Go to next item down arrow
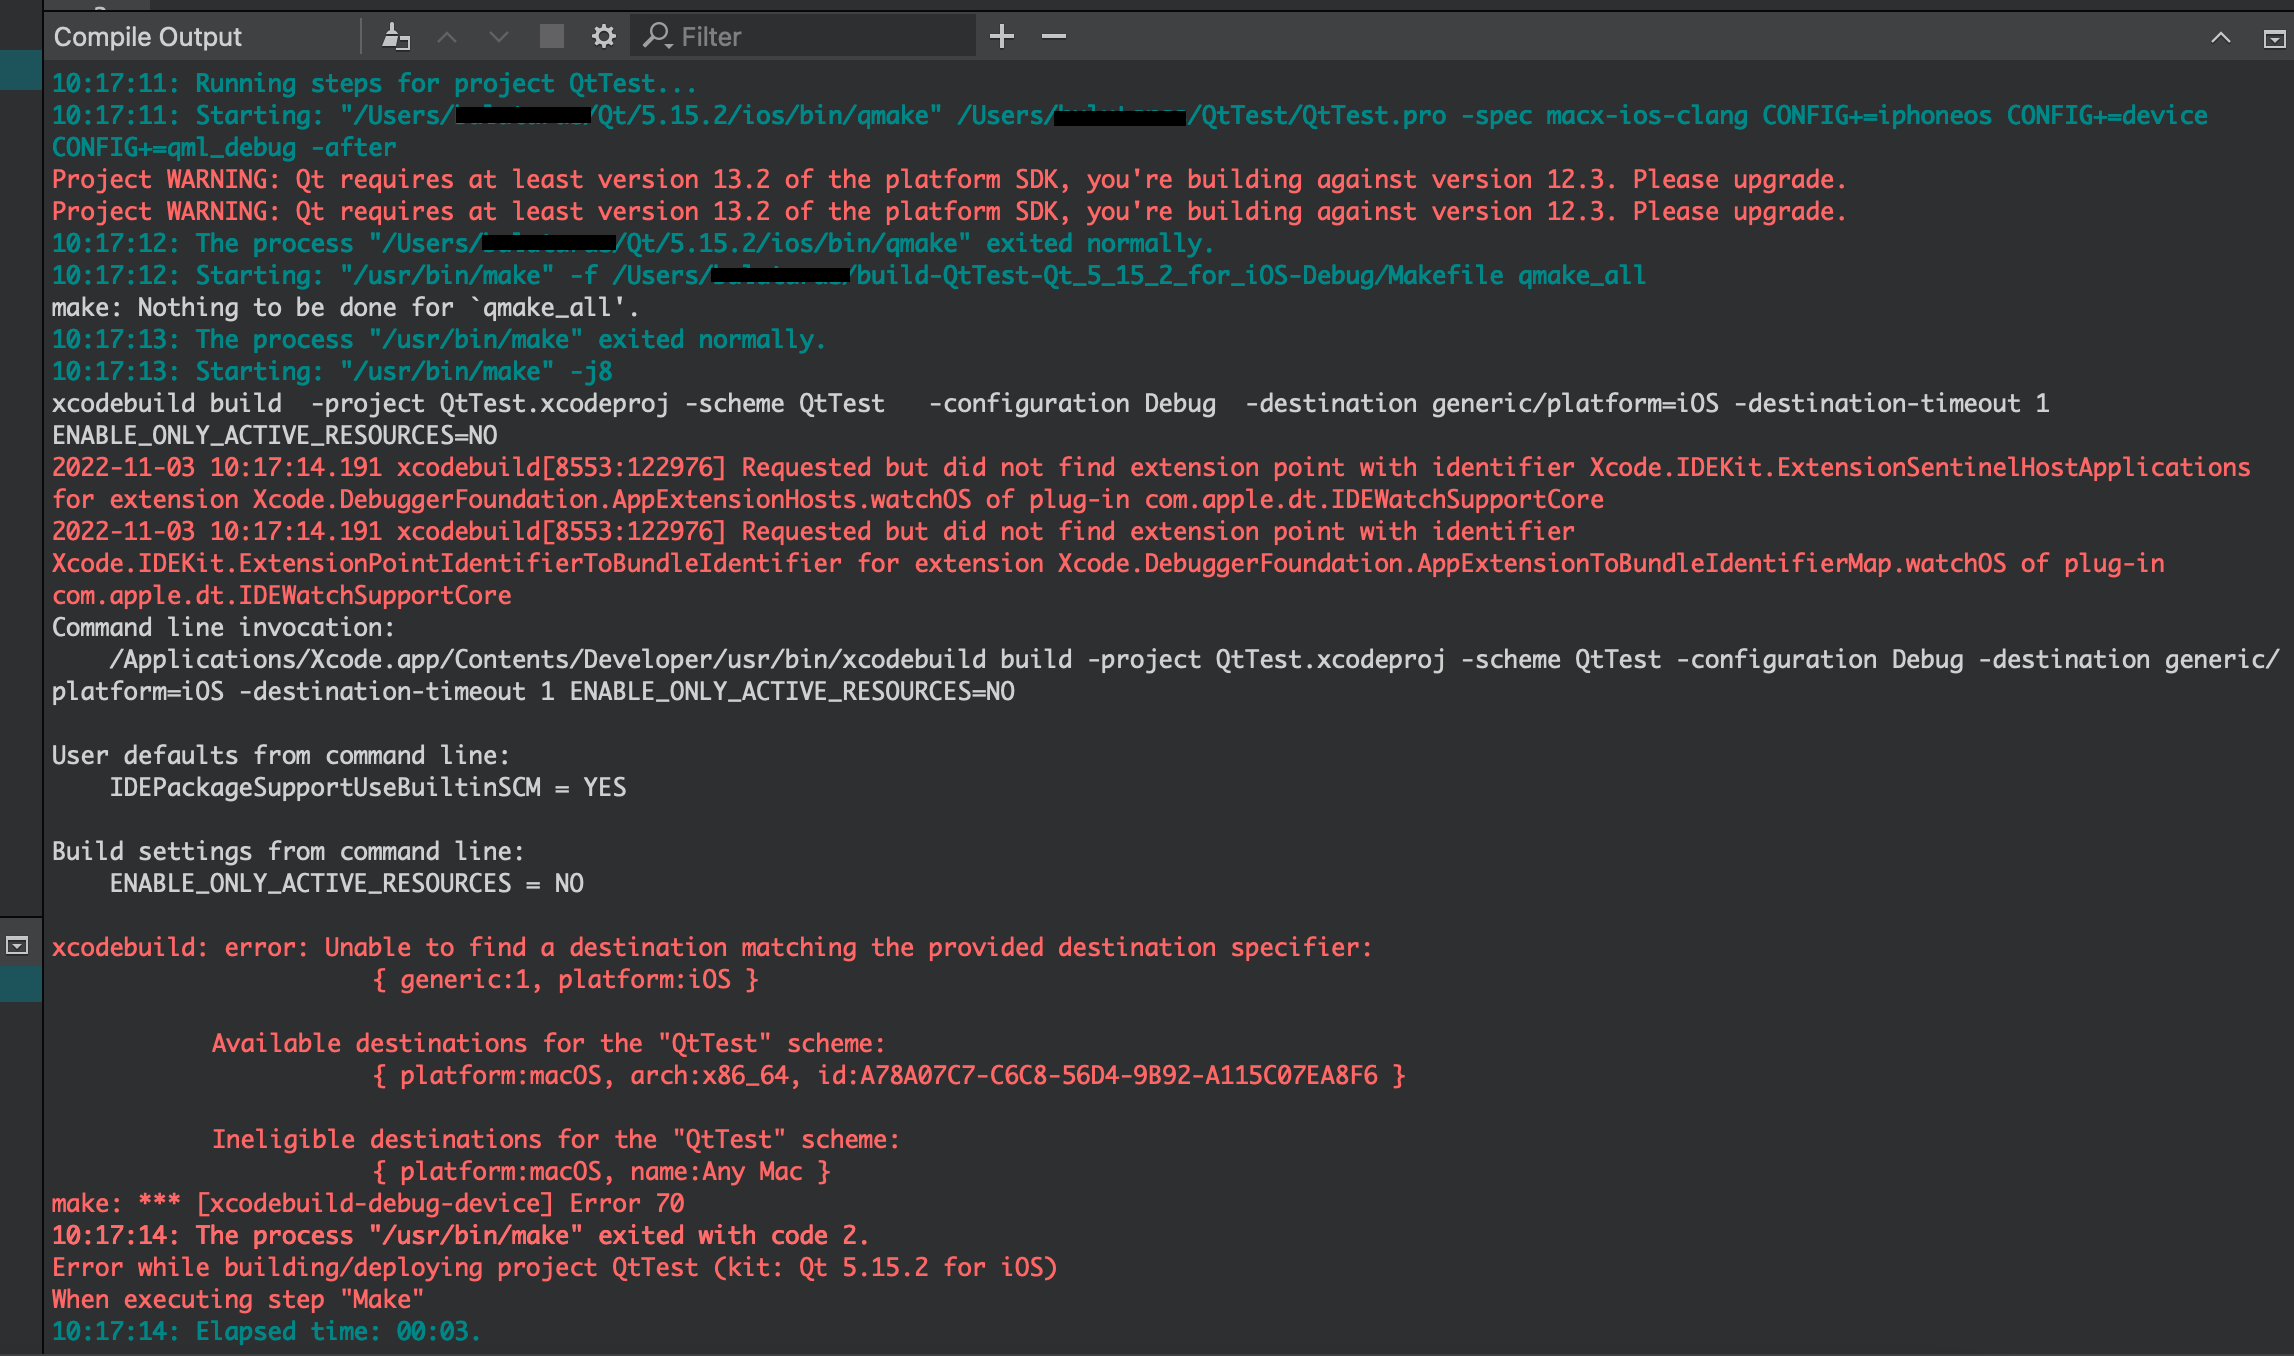The height and width of the screenshot is (1356, 2294). [498, 37]
